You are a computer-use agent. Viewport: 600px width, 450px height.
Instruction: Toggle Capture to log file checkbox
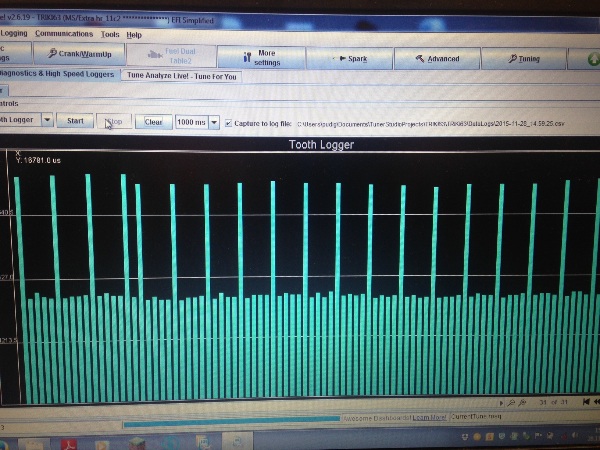click(228, 123)
